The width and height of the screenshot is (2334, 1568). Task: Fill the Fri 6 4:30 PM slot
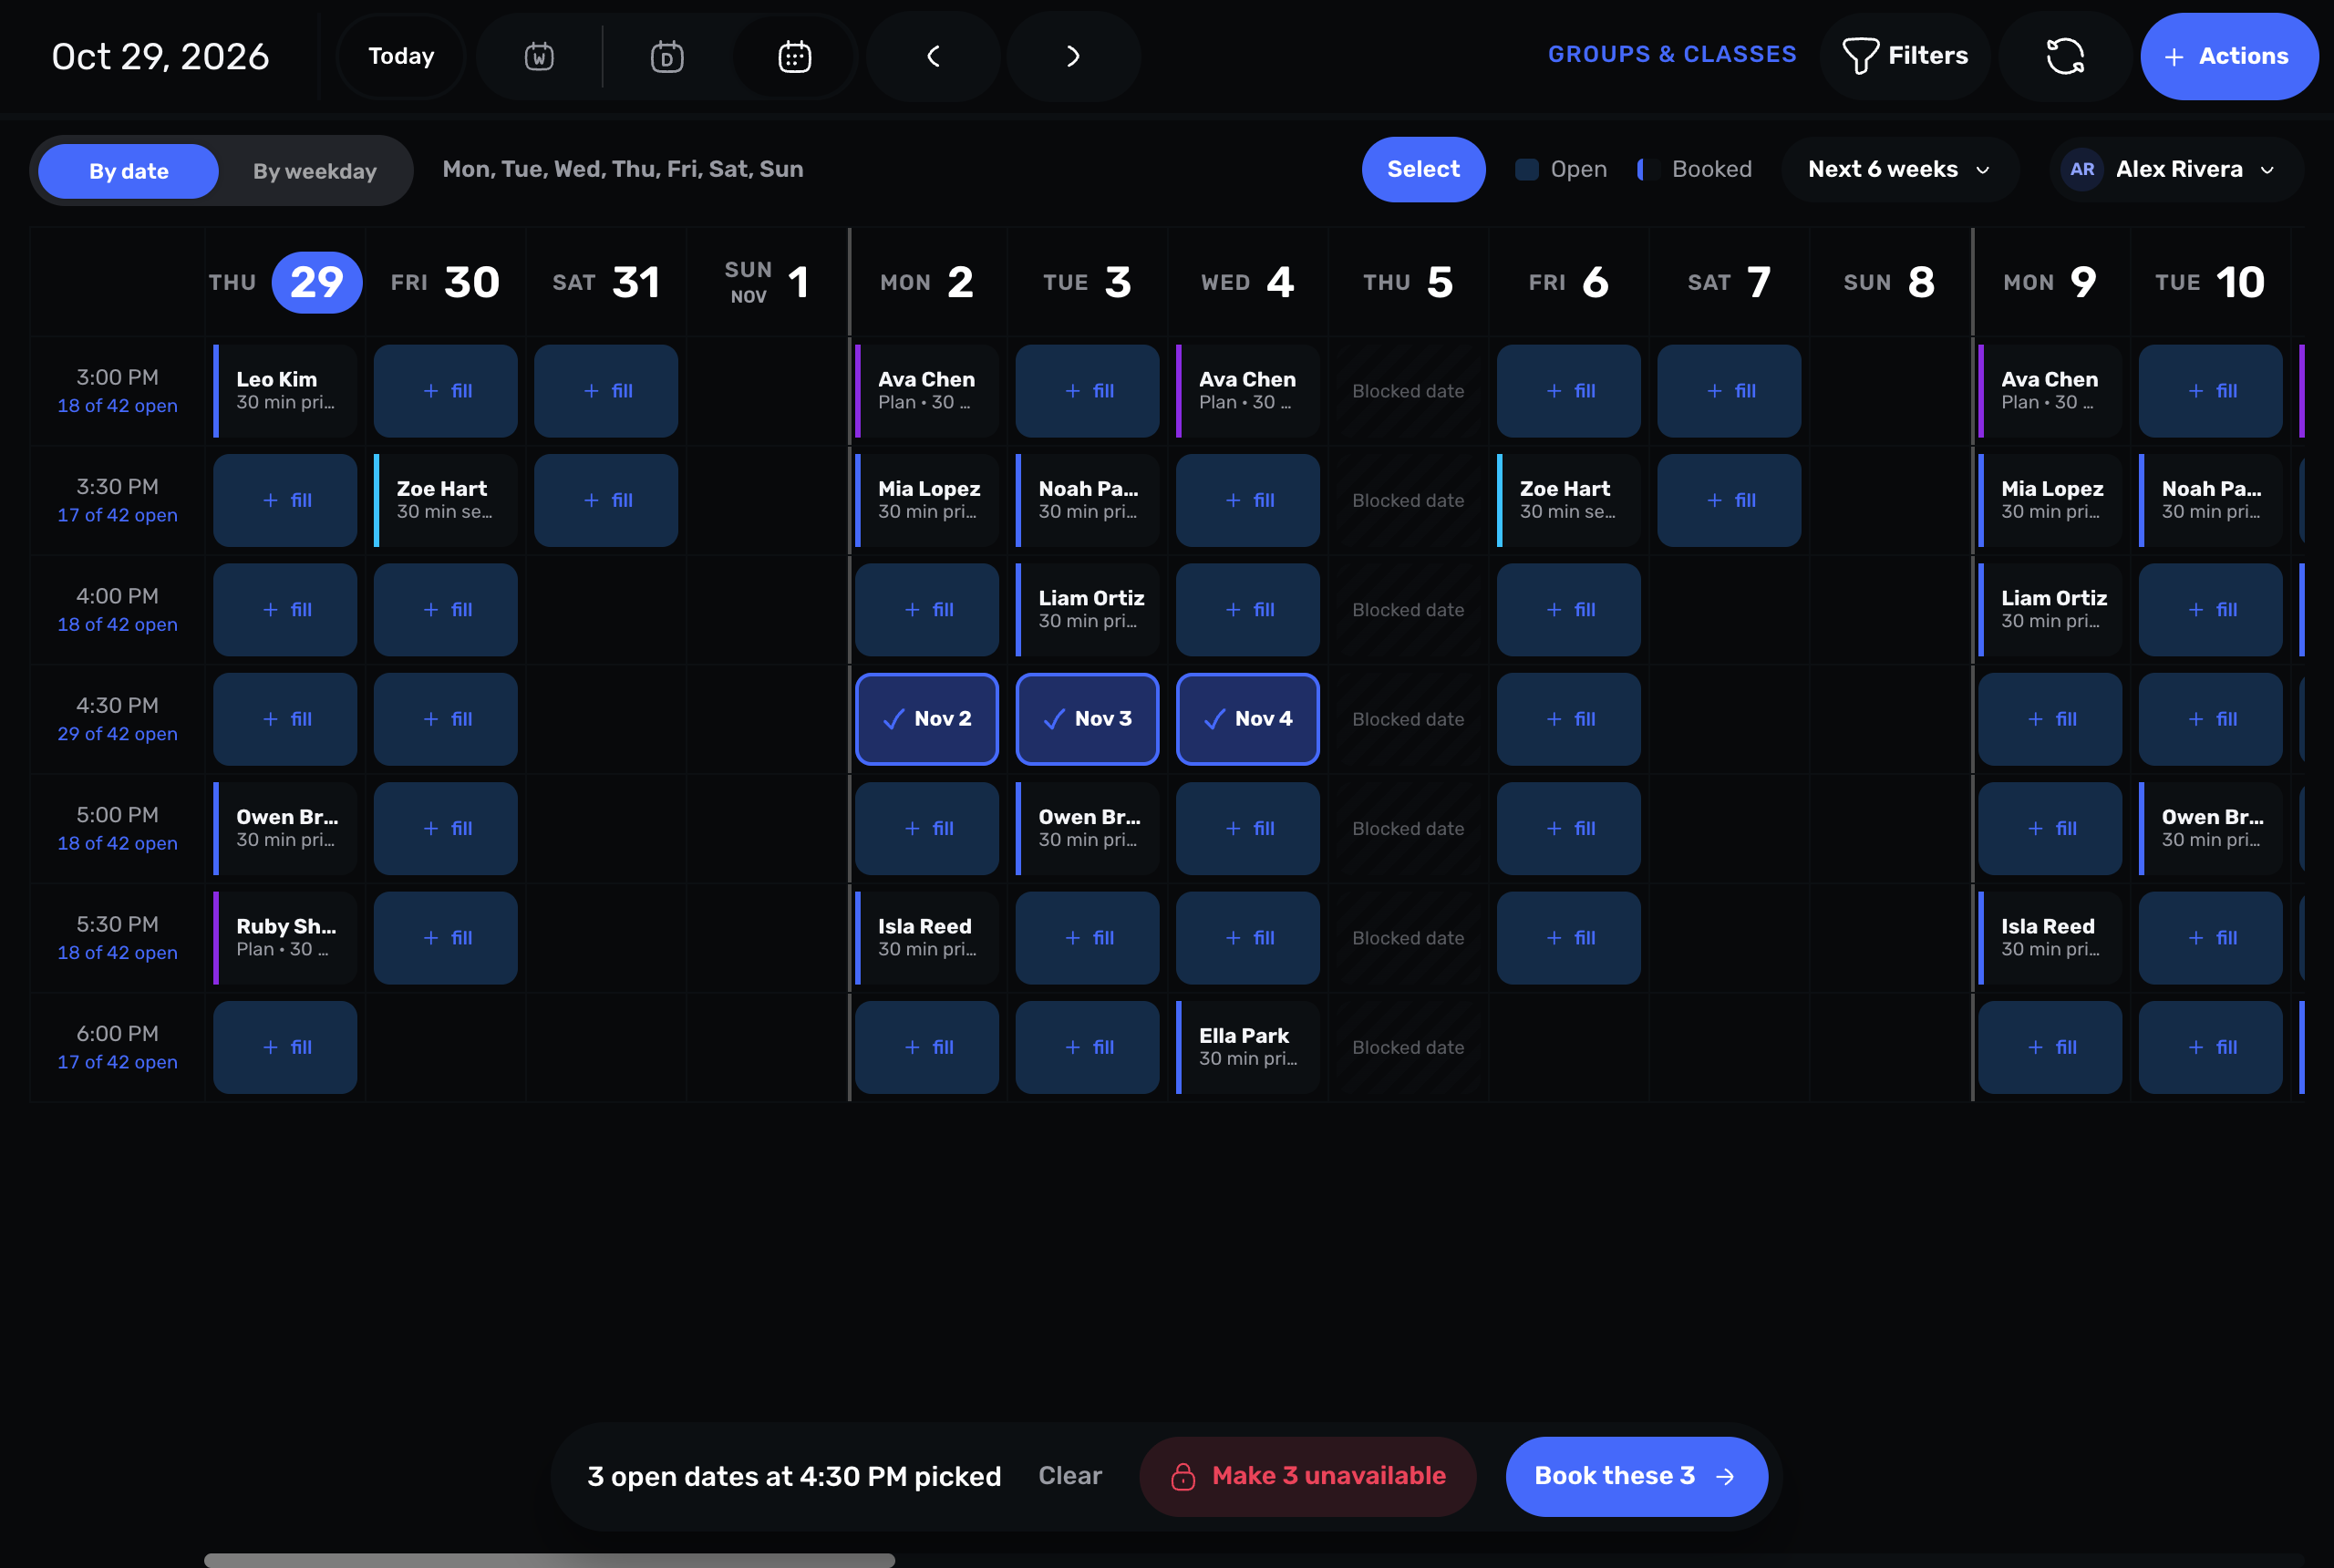pyautogui.click(x=1569, y=719)
